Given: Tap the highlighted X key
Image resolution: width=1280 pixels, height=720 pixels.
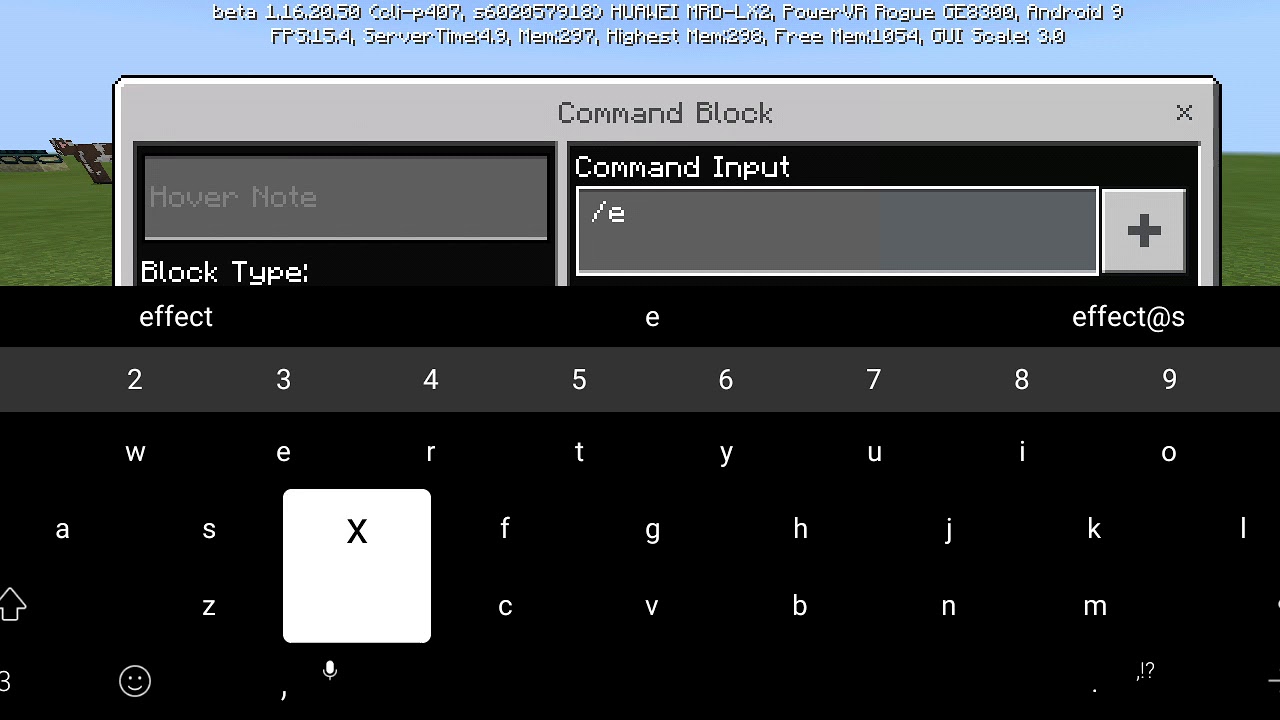Looking at the screenshot, I should pos(357,566).
